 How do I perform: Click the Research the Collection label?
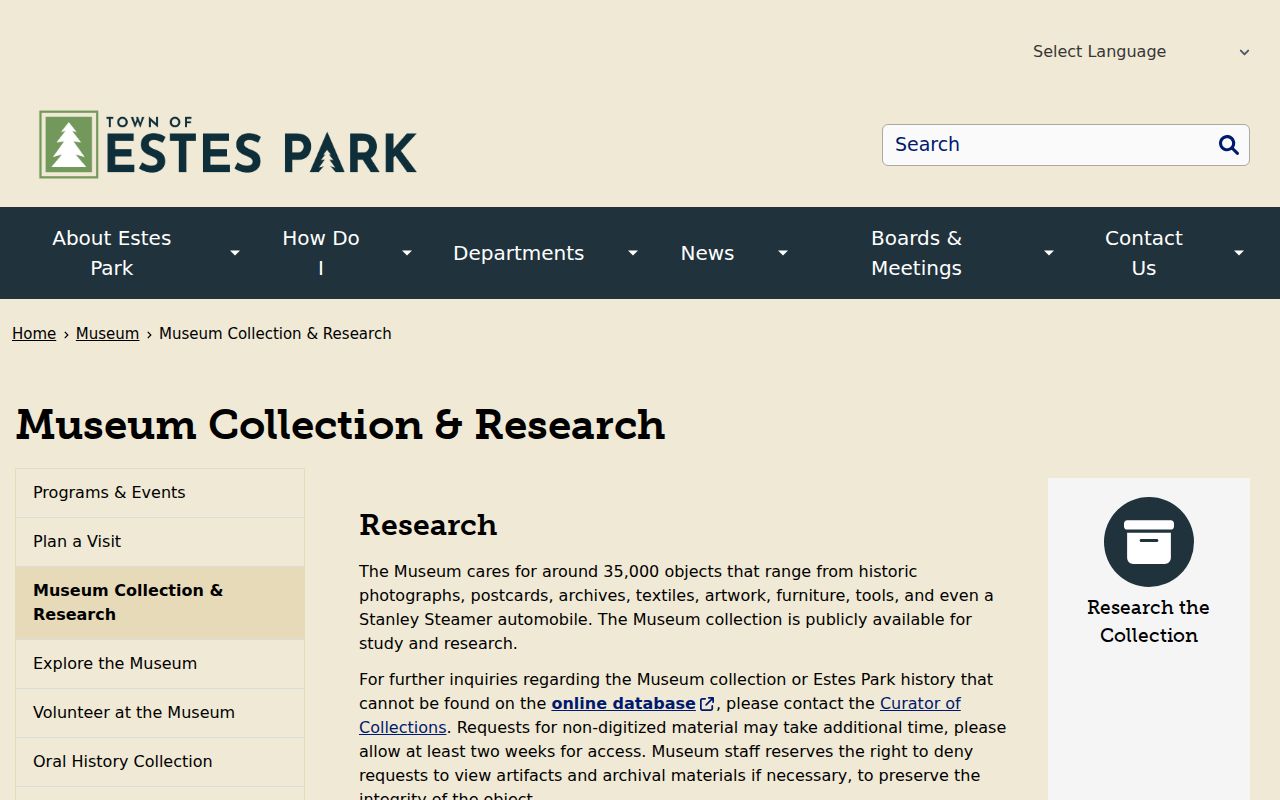point(1149,622)
